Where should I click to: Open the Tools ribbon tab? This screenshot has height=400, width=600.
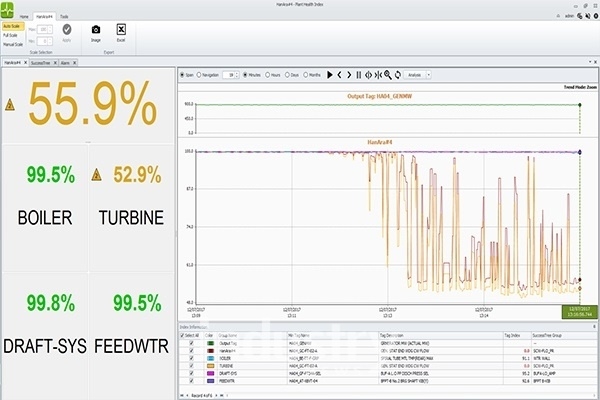64,17
